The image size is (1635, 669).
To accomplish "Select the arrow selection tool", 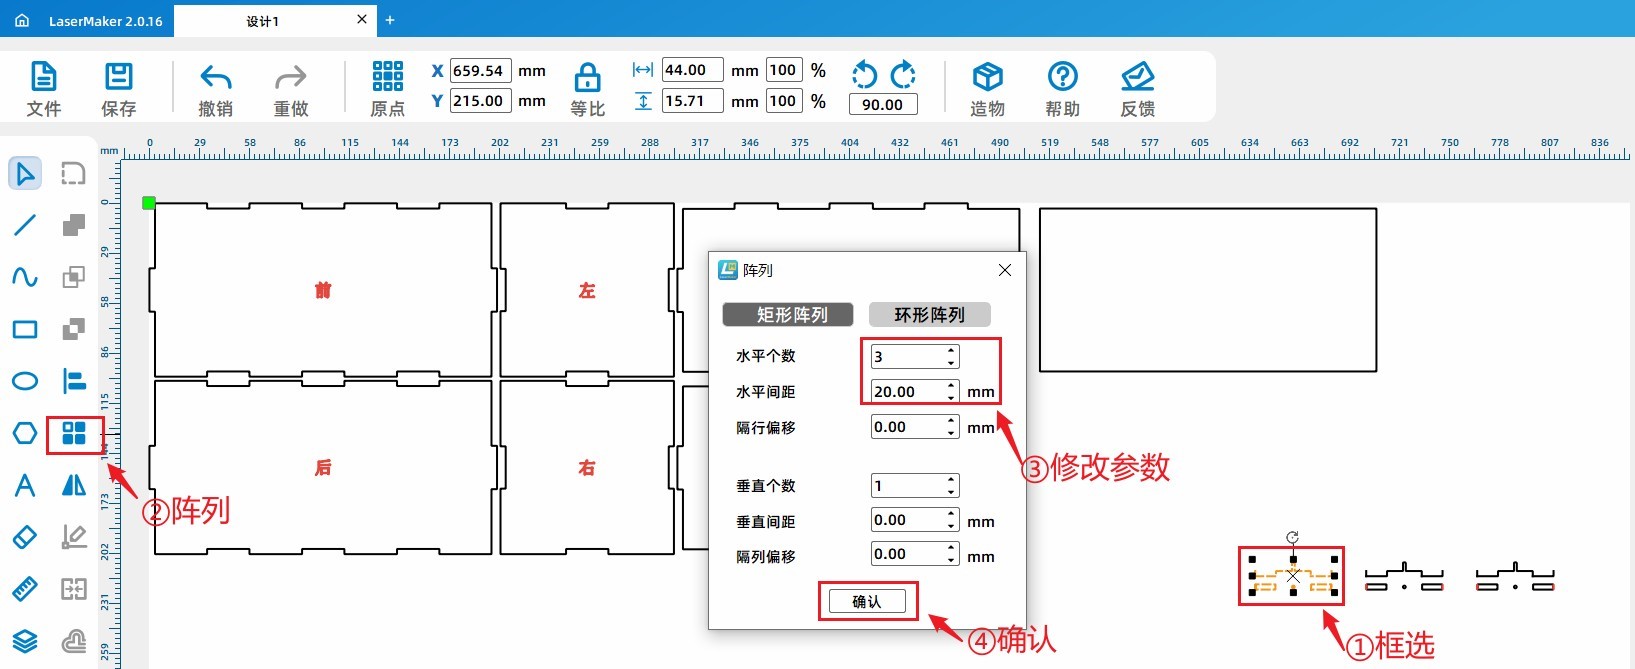I will 25,173.
